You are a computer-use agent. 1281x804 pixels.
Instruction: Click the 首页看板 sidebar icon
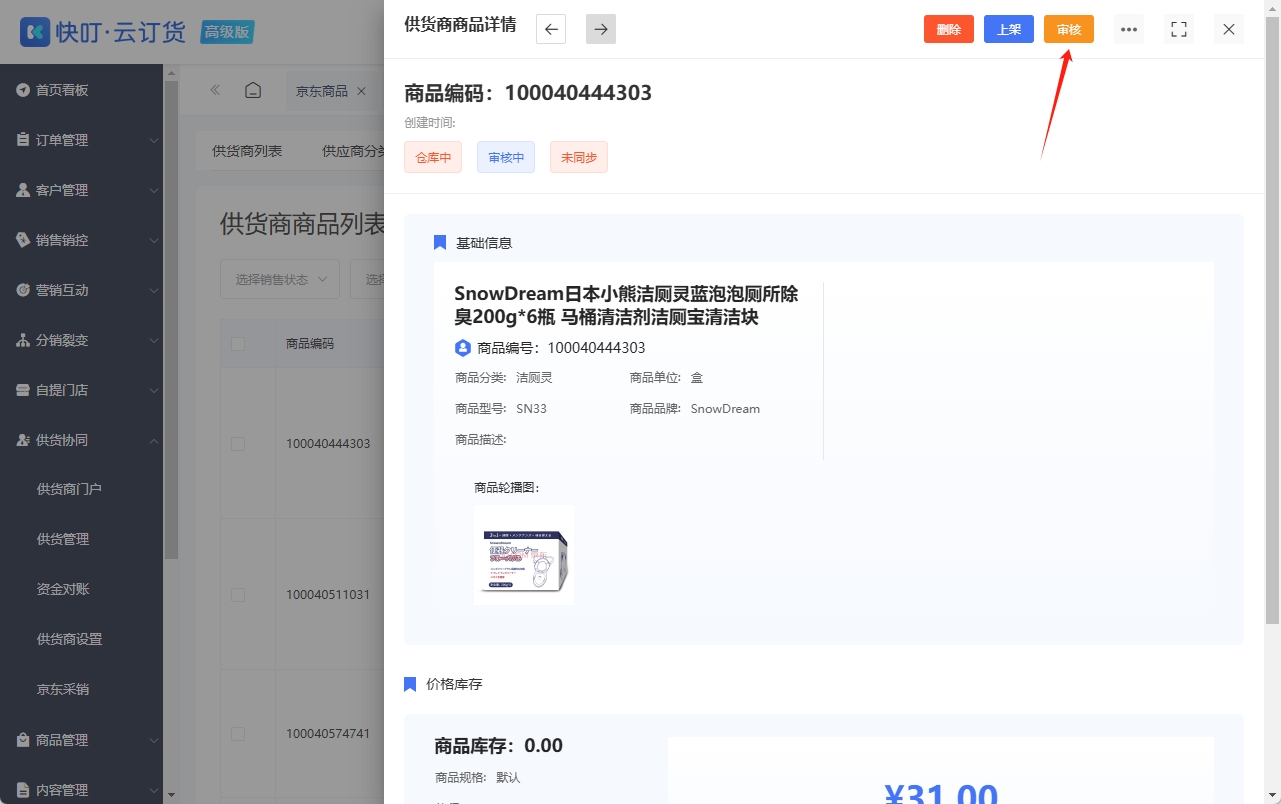[x=22, y=90]
